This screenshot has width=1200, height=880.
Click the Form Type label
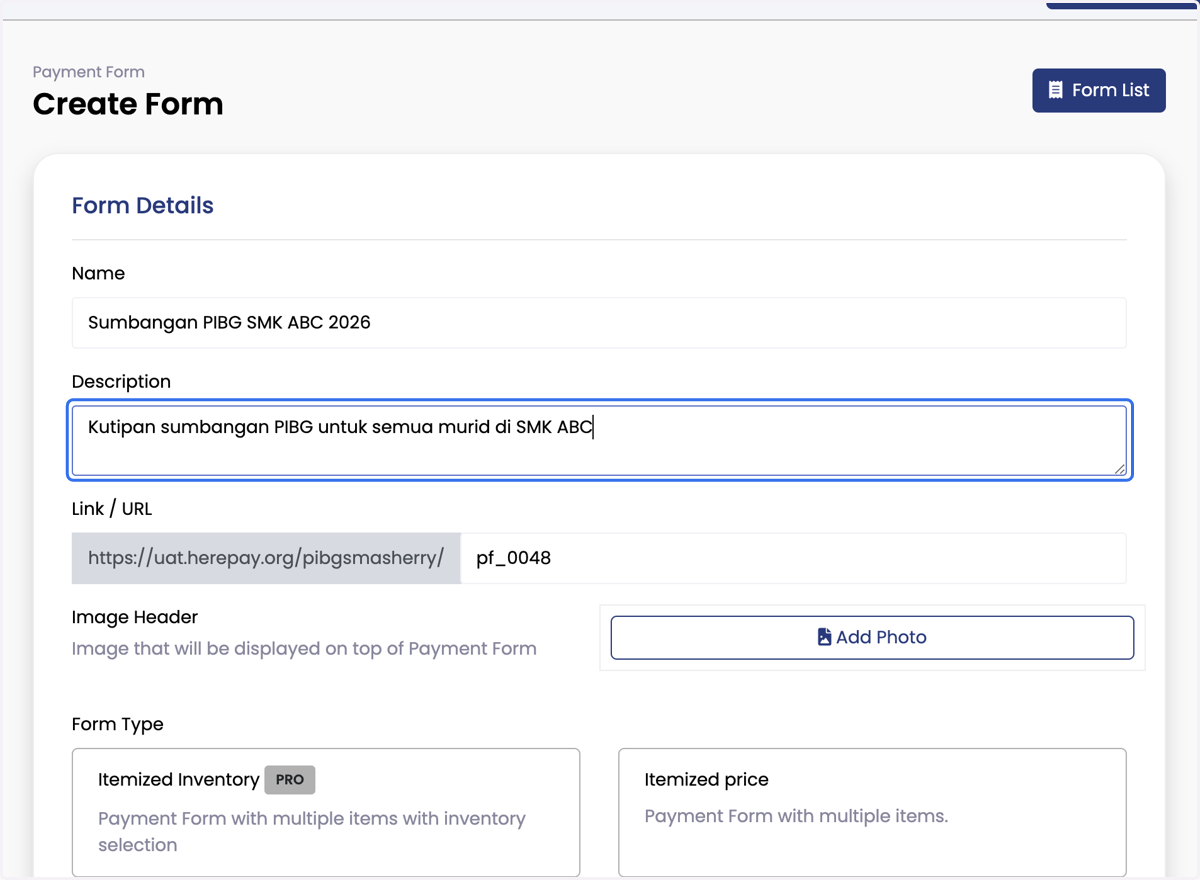coord(118,724)
